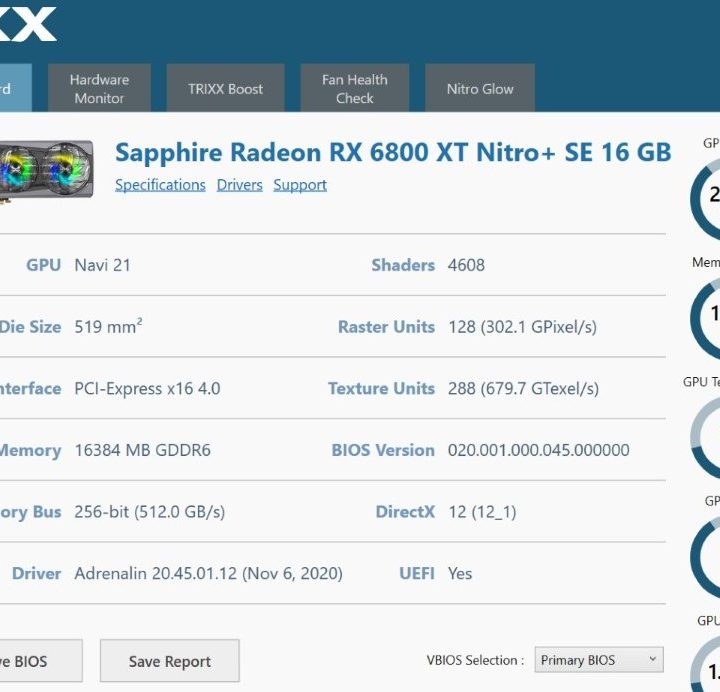
Task: Select the BIOS Version value 020.001.000.045.000000
Action: (539, 450)
